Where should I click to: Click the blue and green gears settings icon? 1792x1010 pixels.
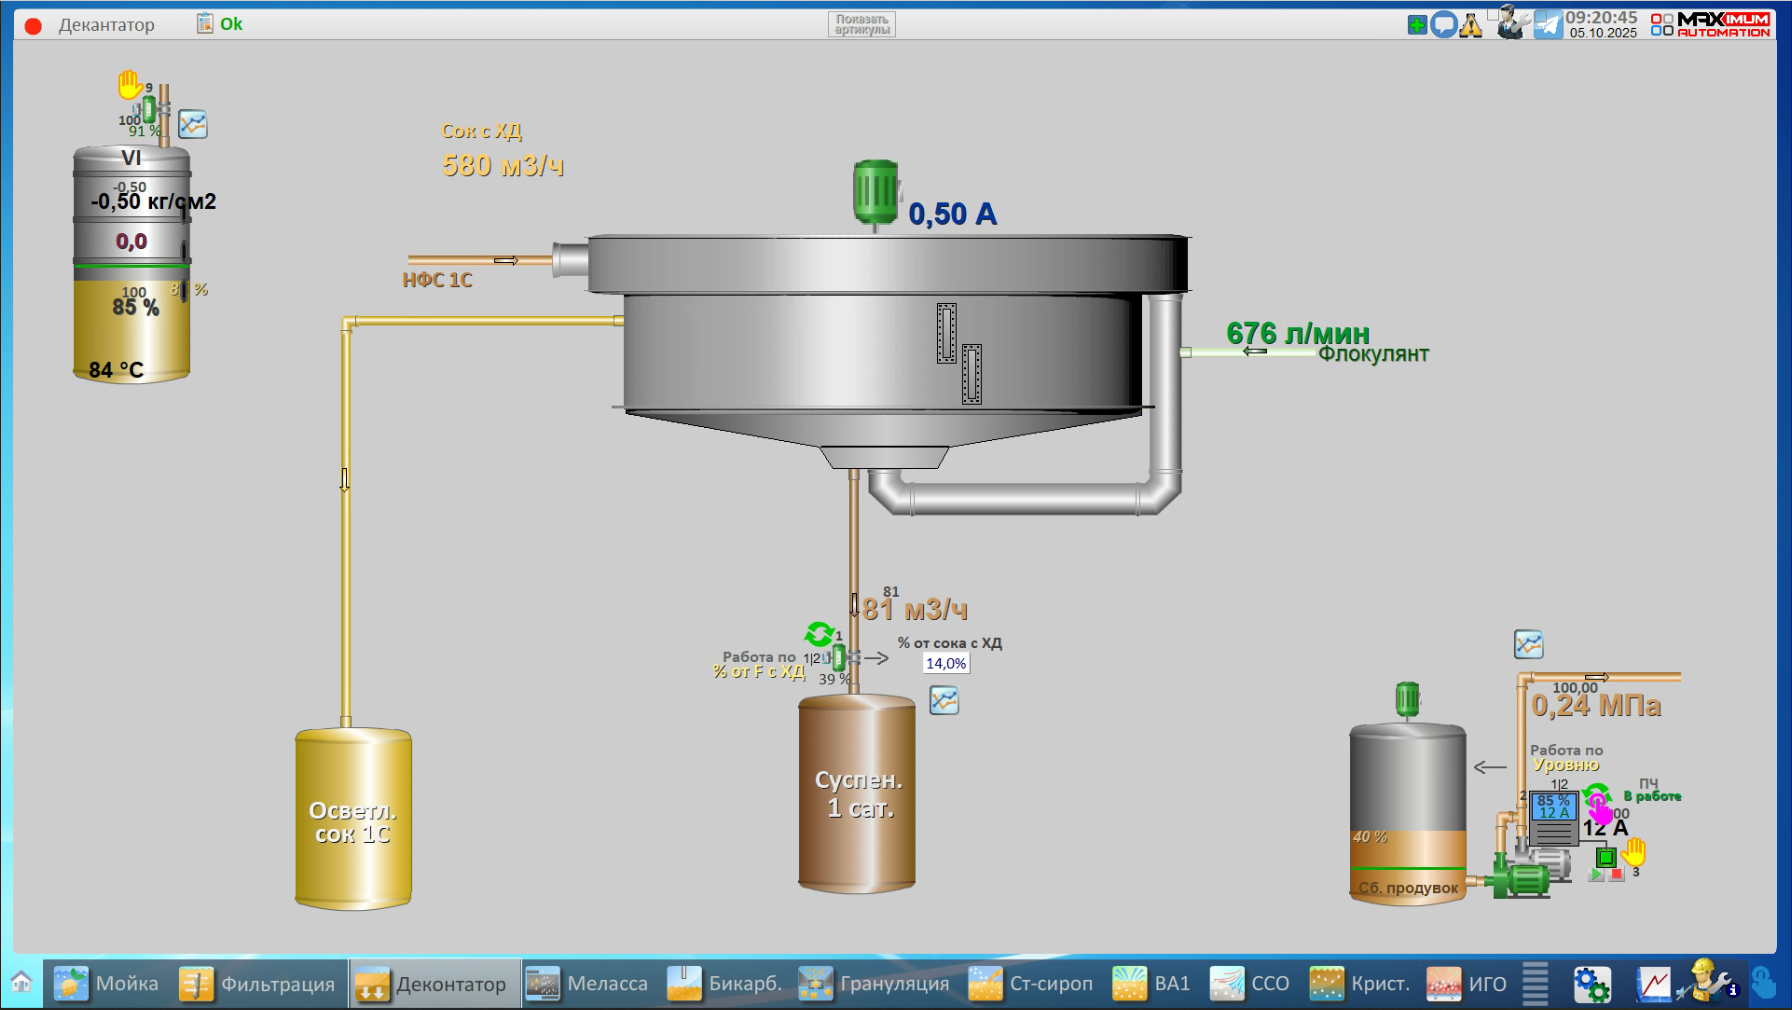coord(1592,984)
